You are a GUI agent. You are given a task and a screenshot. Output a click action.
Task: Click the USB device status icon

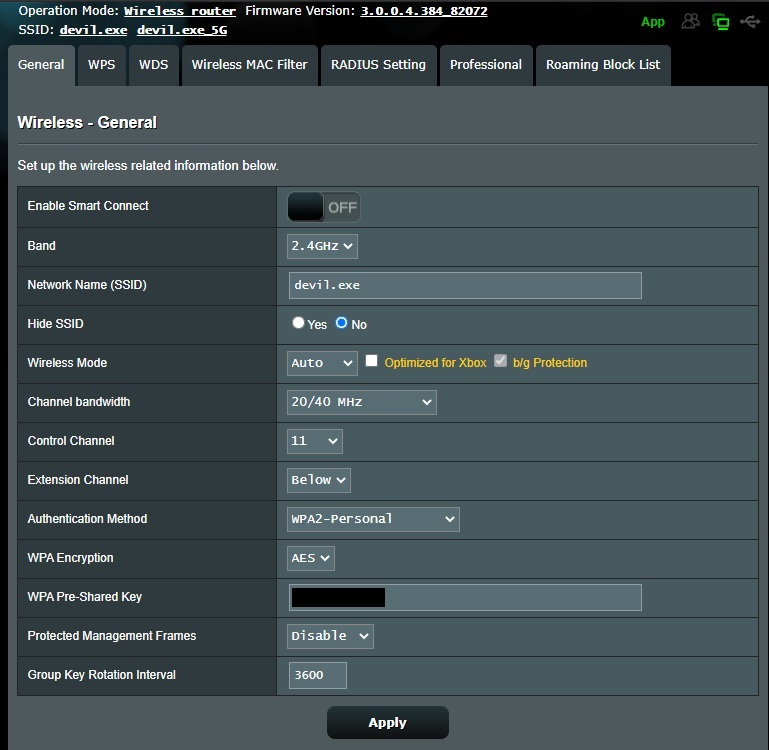point(750,21)
